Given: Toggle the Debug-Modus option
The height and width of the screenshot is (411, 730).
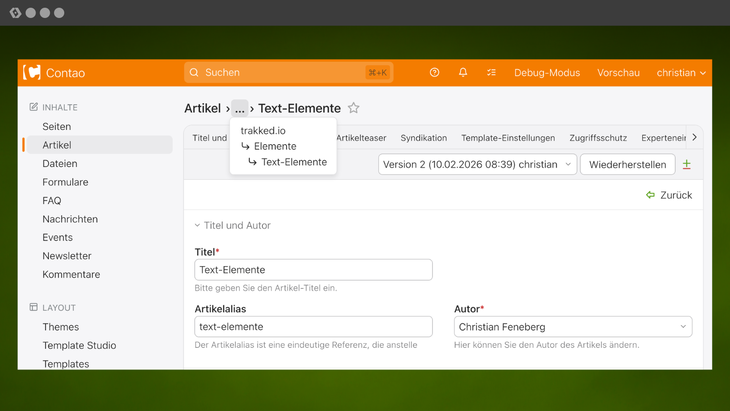Looking at the screenshot, I should point(546,73).
